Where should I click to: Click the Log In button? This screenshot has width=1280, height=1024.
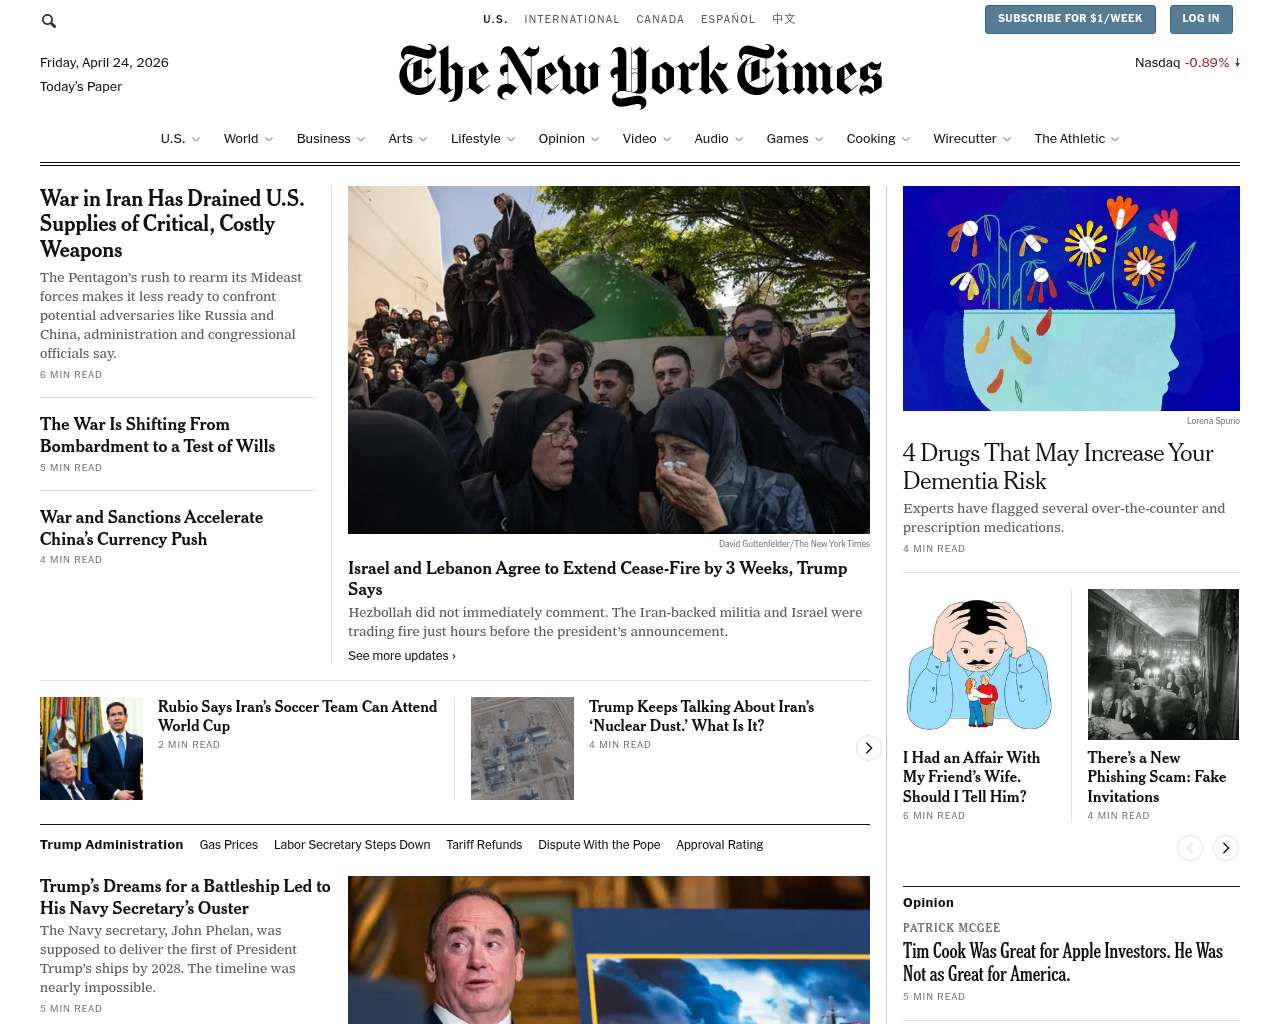click(1201, 19)
